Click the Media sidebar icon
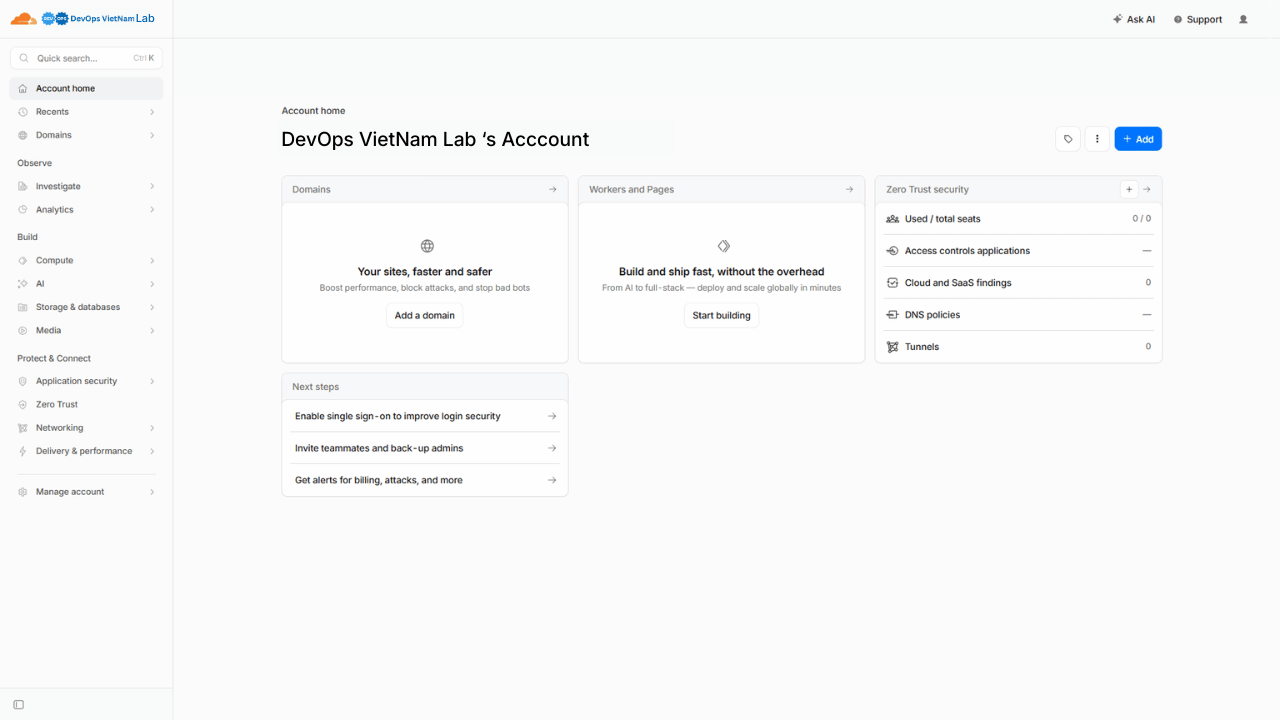The height and width of the screenshot is (720, 1280). 23,330
